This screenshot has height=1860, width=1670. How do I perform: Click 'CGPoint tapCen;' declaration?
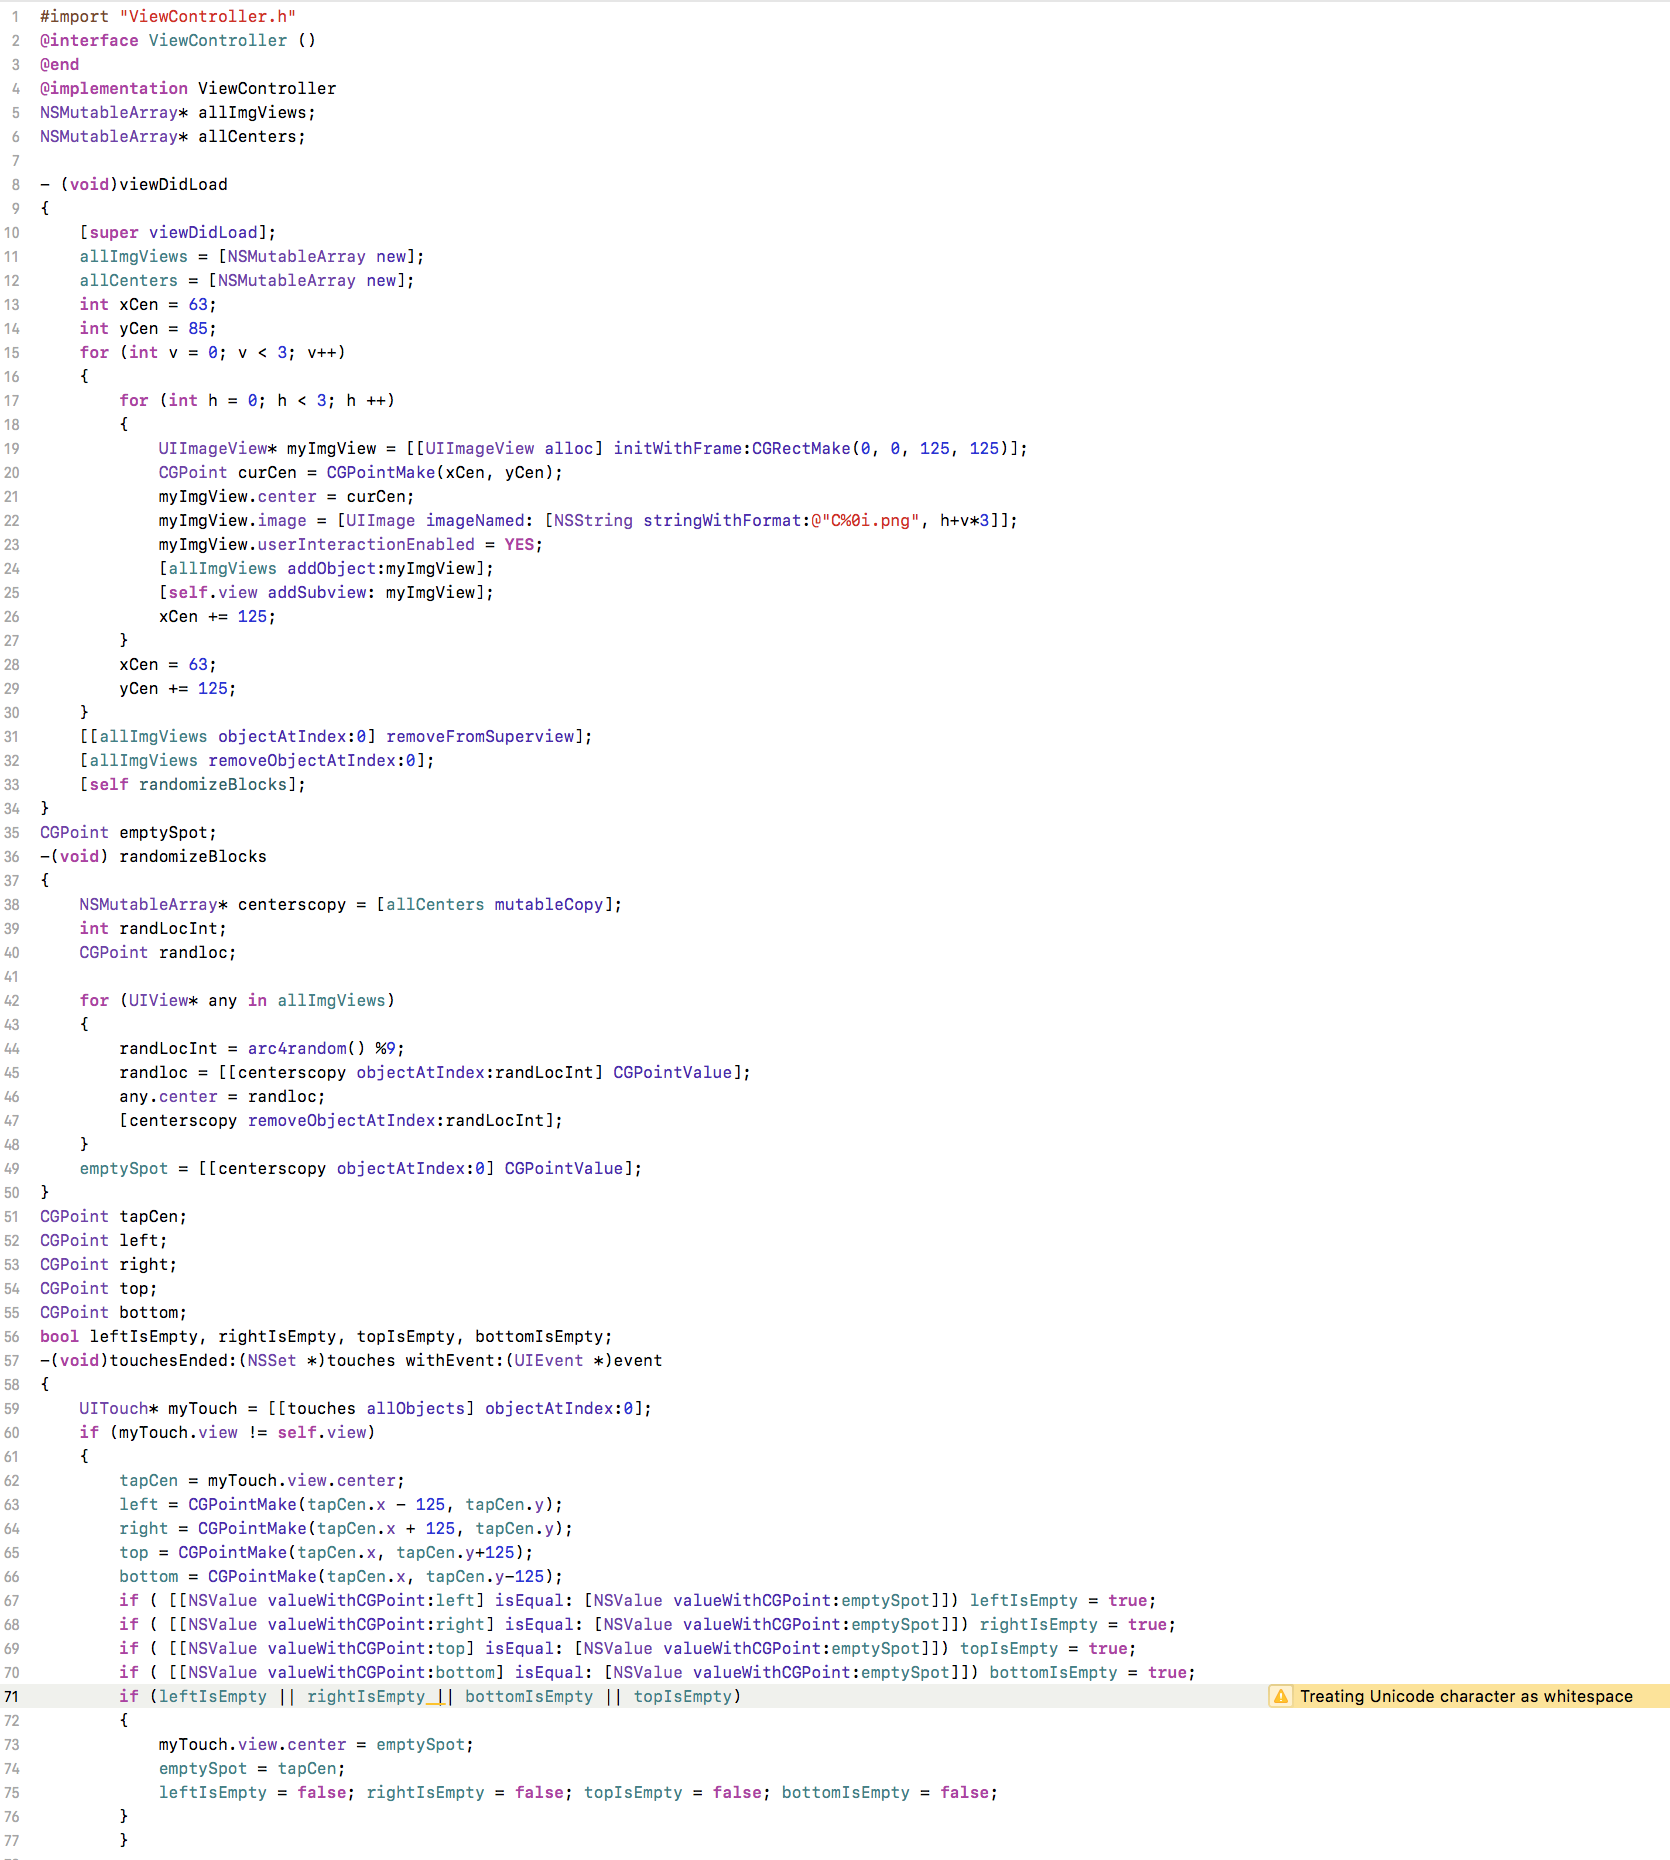tap(113, 1216)
